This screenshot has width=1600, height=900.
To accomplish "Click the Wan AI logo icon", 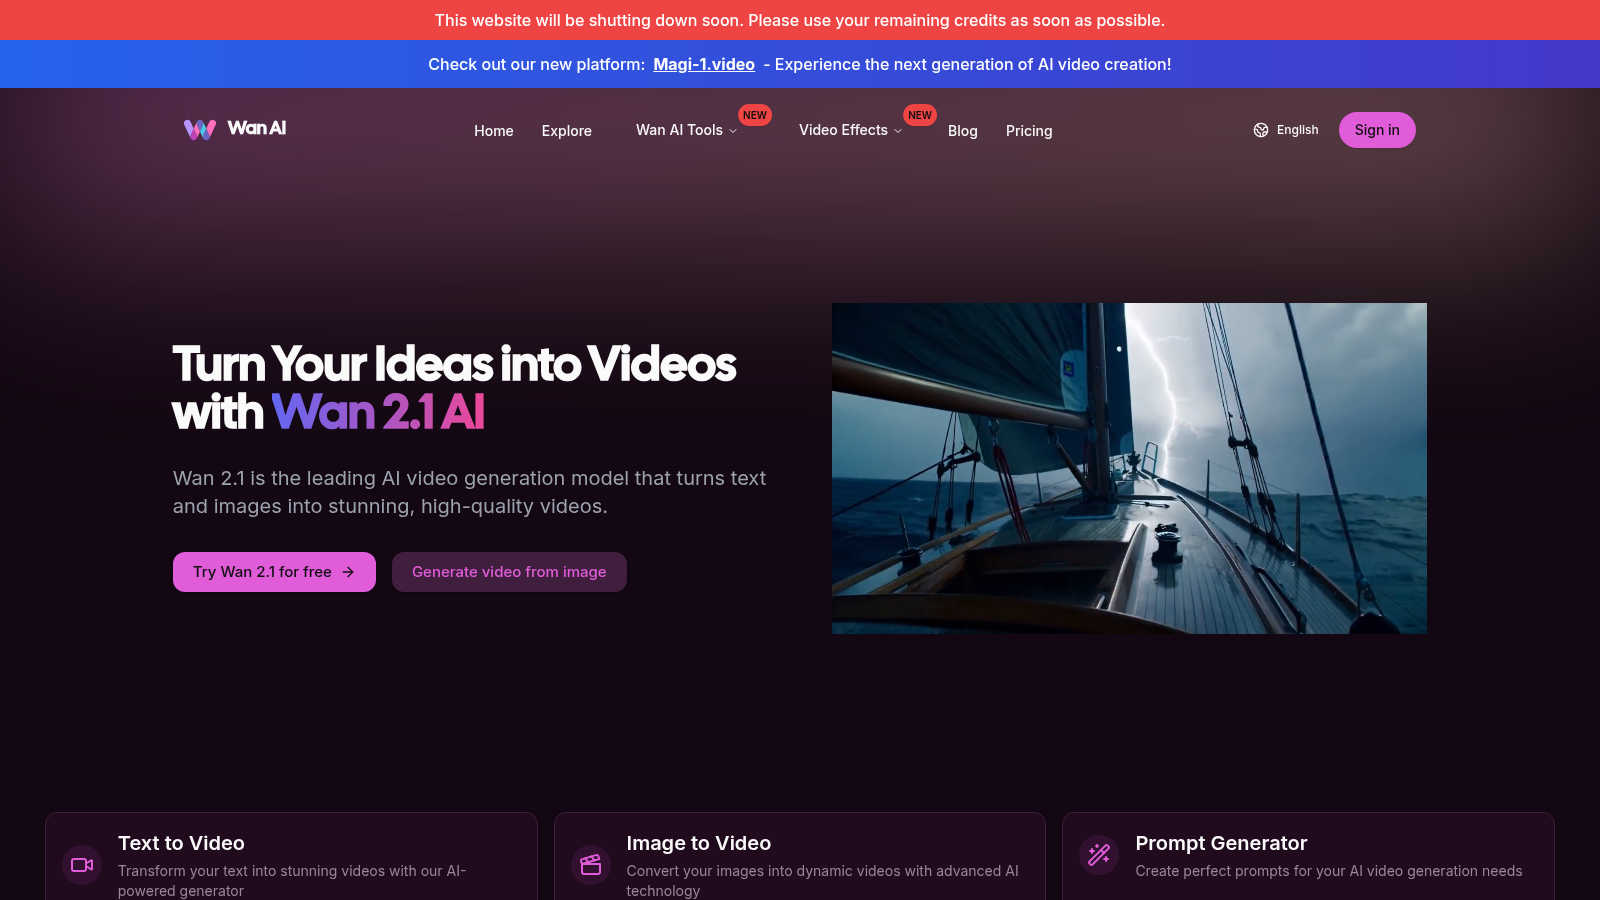I will [x=200, y=130].
